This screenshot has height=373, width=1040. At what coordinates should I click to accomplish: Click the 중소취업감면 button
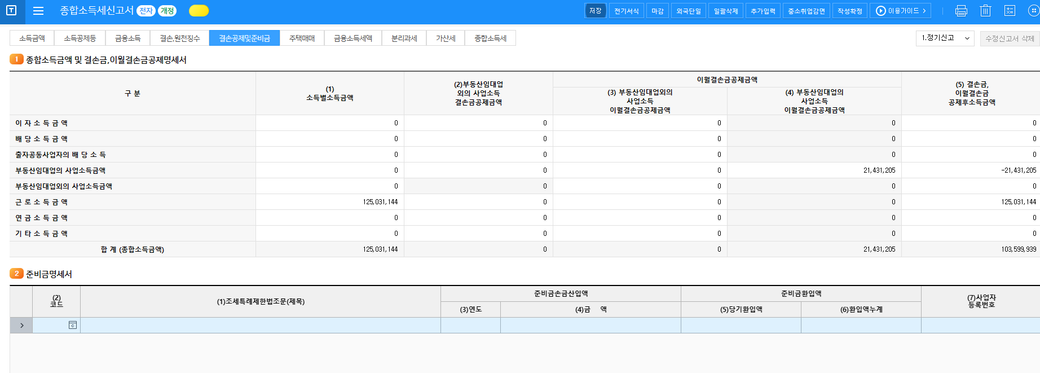pos(807,11)
